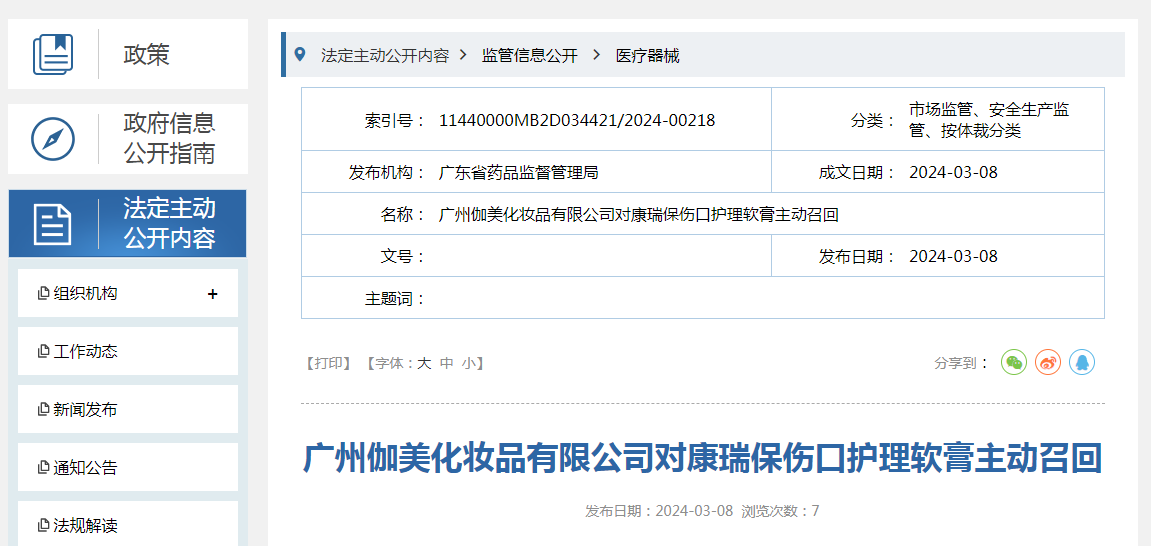Go to 法定主动公开内容 in breadcrumb
This screenshot has width=1151, height=546.
pyautogui.click(x=385, y=56)
